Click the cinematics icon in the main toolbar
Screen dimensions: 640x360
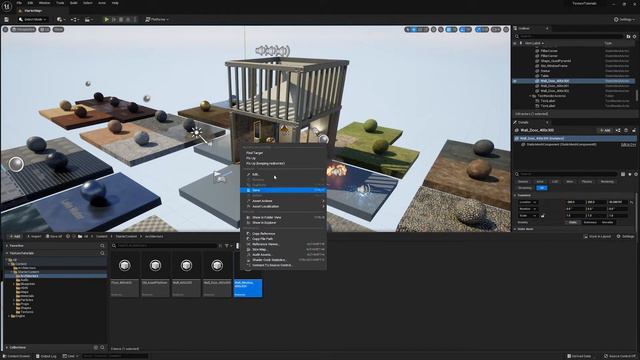[x=88, y=20]
